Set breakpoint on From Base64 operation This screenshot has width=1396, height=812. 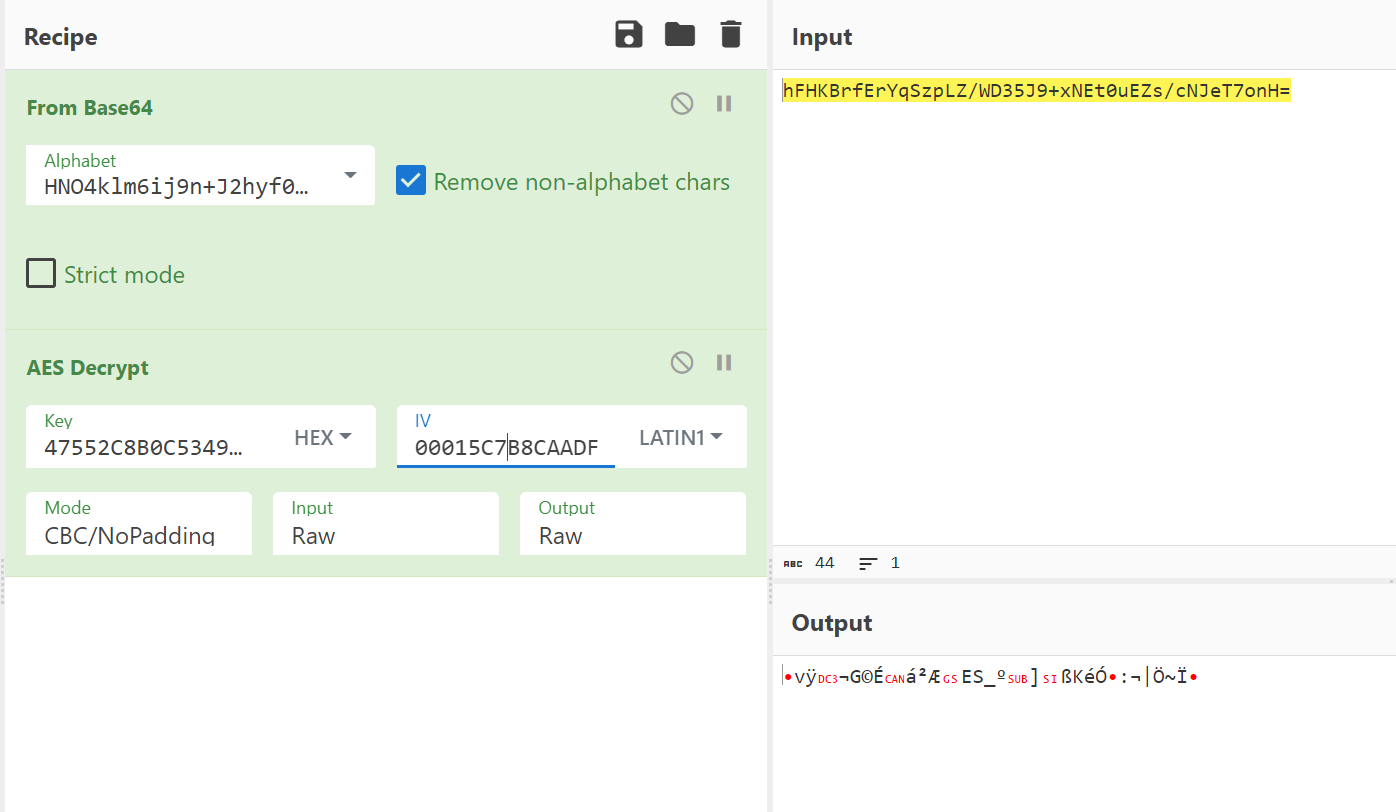pyautogui.click(x=725, y=103)
